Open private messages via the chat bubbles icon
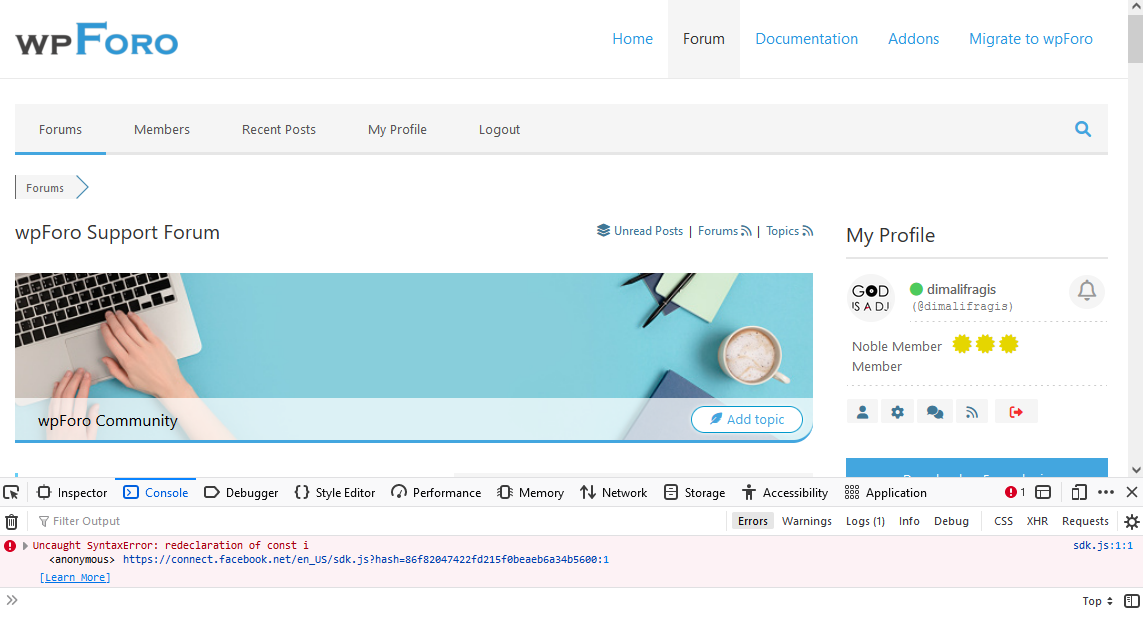This screenshot has width=1143, height=624. [x=934, y=411]
